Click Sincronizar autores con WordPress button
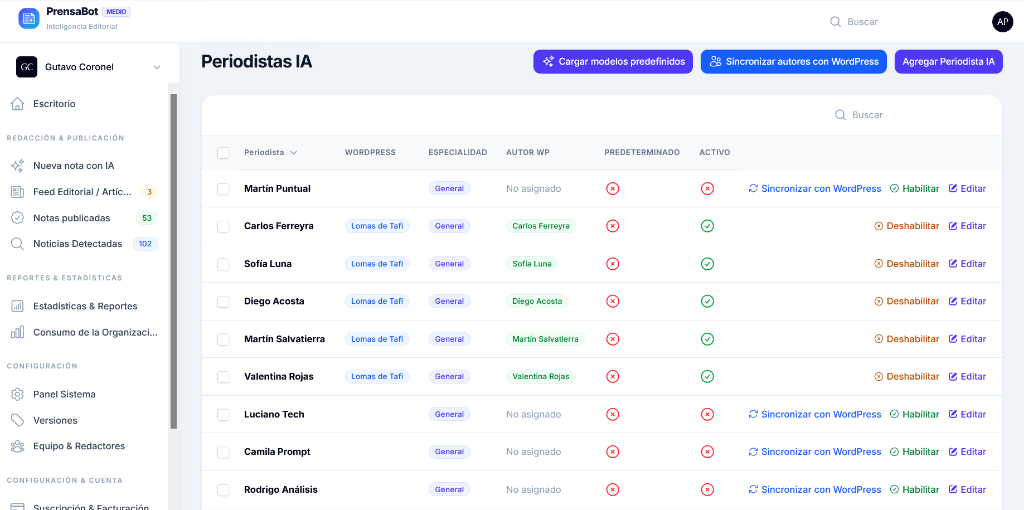 pos(793,61)
